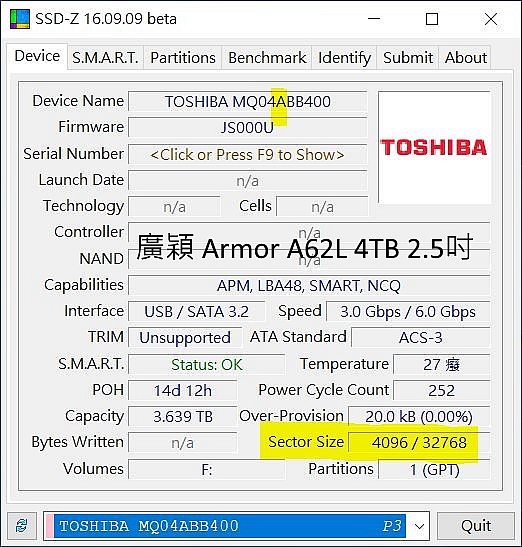Viewport: 522px width, 547px height.
Task: Click the Capacity value 3.639 TB
Action: point(182,417)
